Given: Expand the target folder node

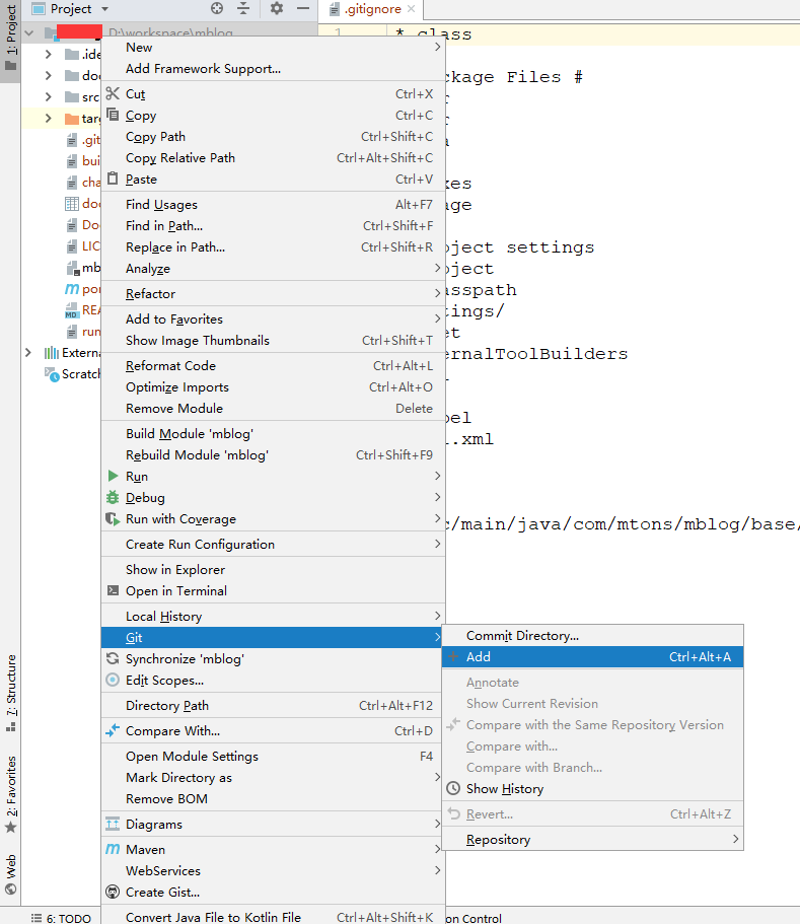Looking at the screenshot, I should point(48,118).
